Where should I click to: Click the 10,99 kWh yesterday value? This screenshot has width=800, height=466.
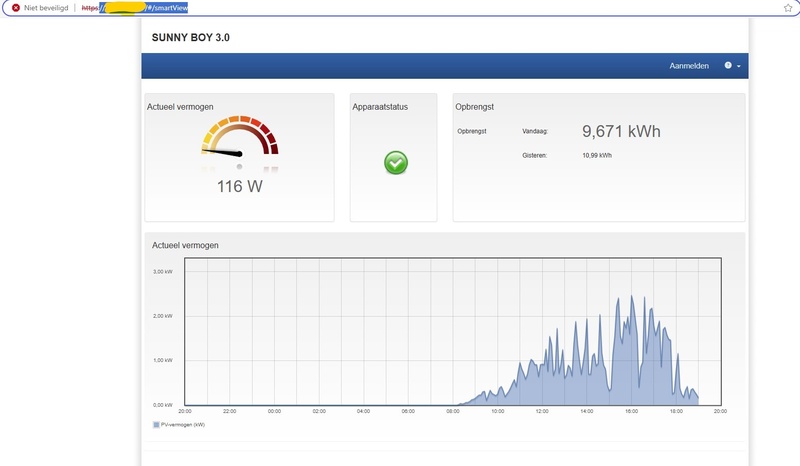[x=597, y=155]
